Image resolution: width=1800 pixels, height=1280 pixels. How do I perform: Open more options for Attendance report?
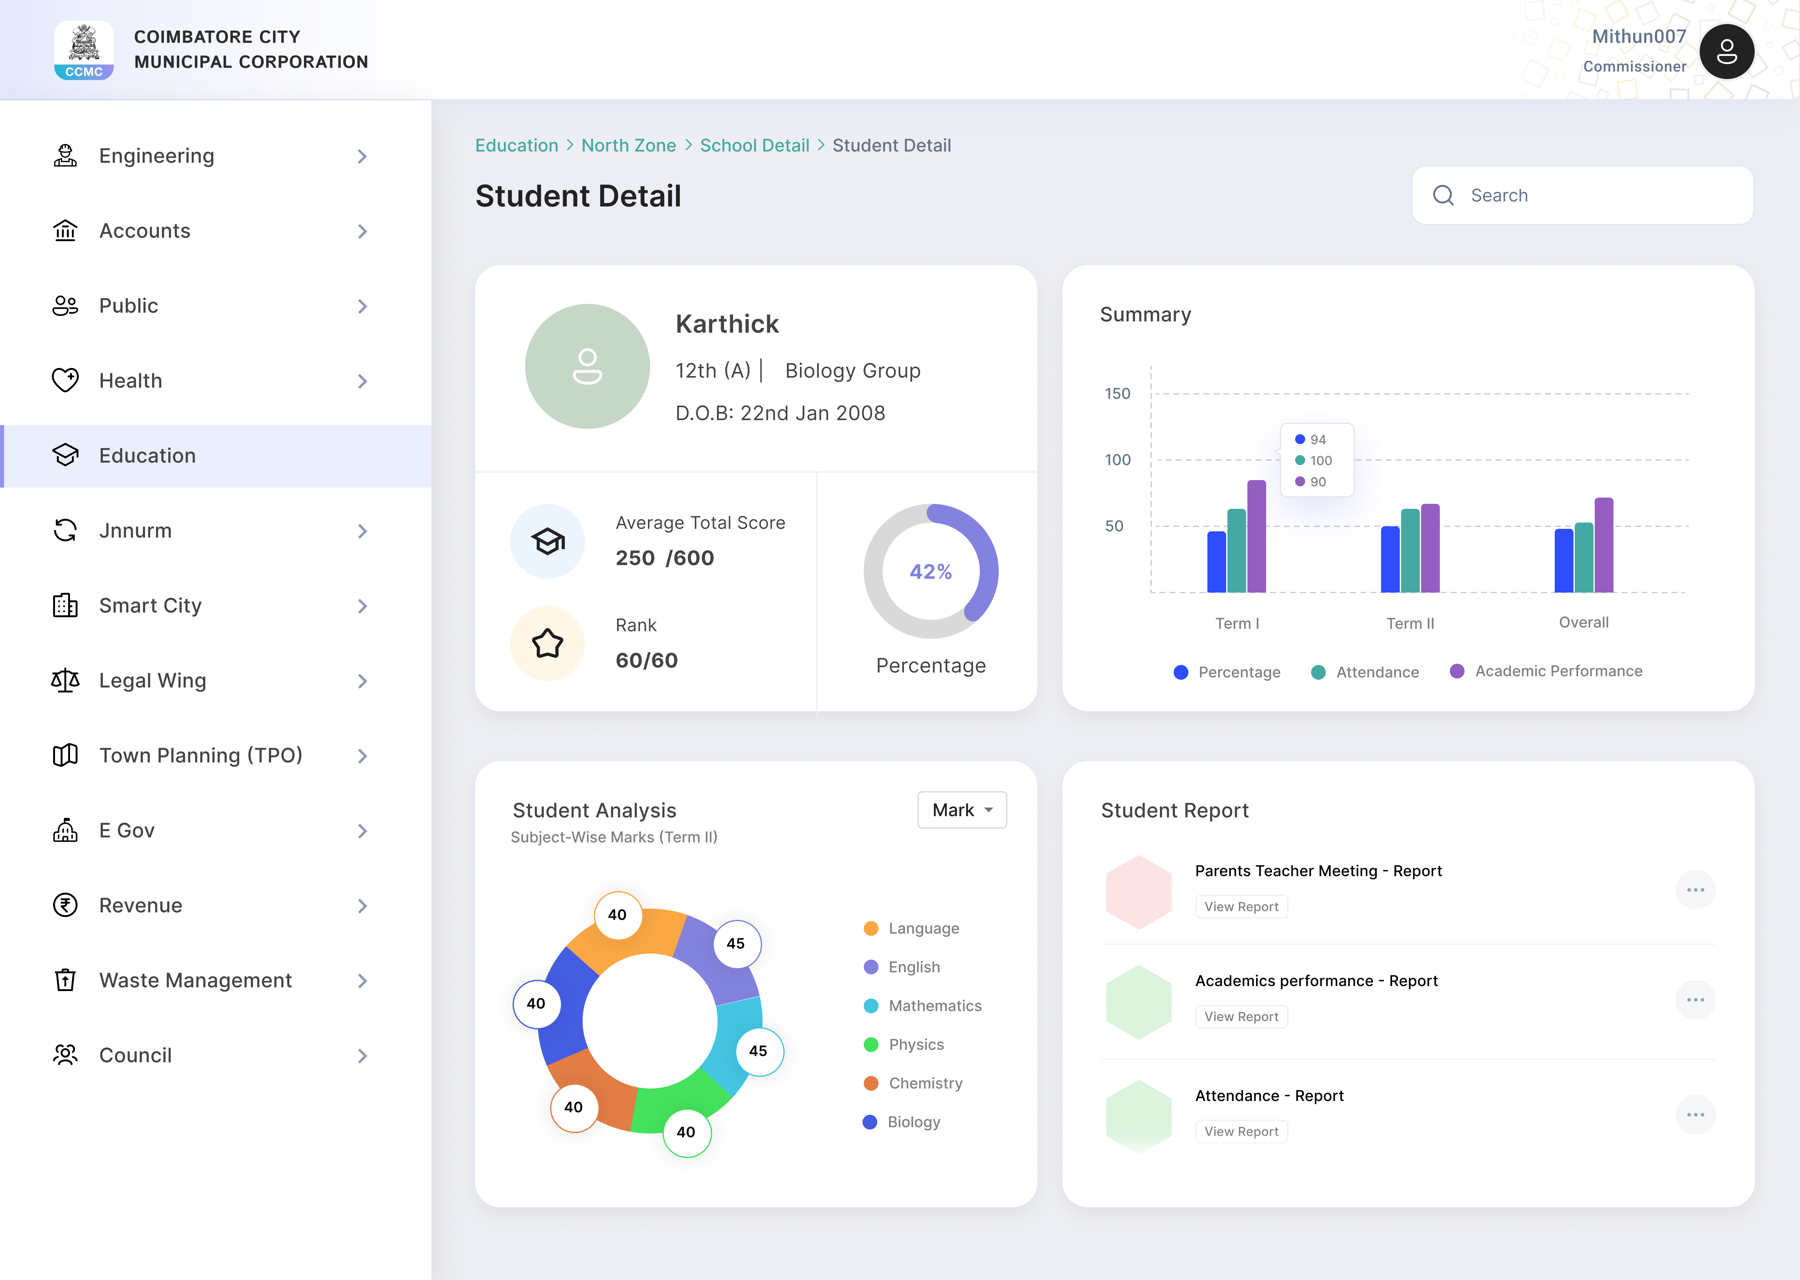(1695, 1115)
